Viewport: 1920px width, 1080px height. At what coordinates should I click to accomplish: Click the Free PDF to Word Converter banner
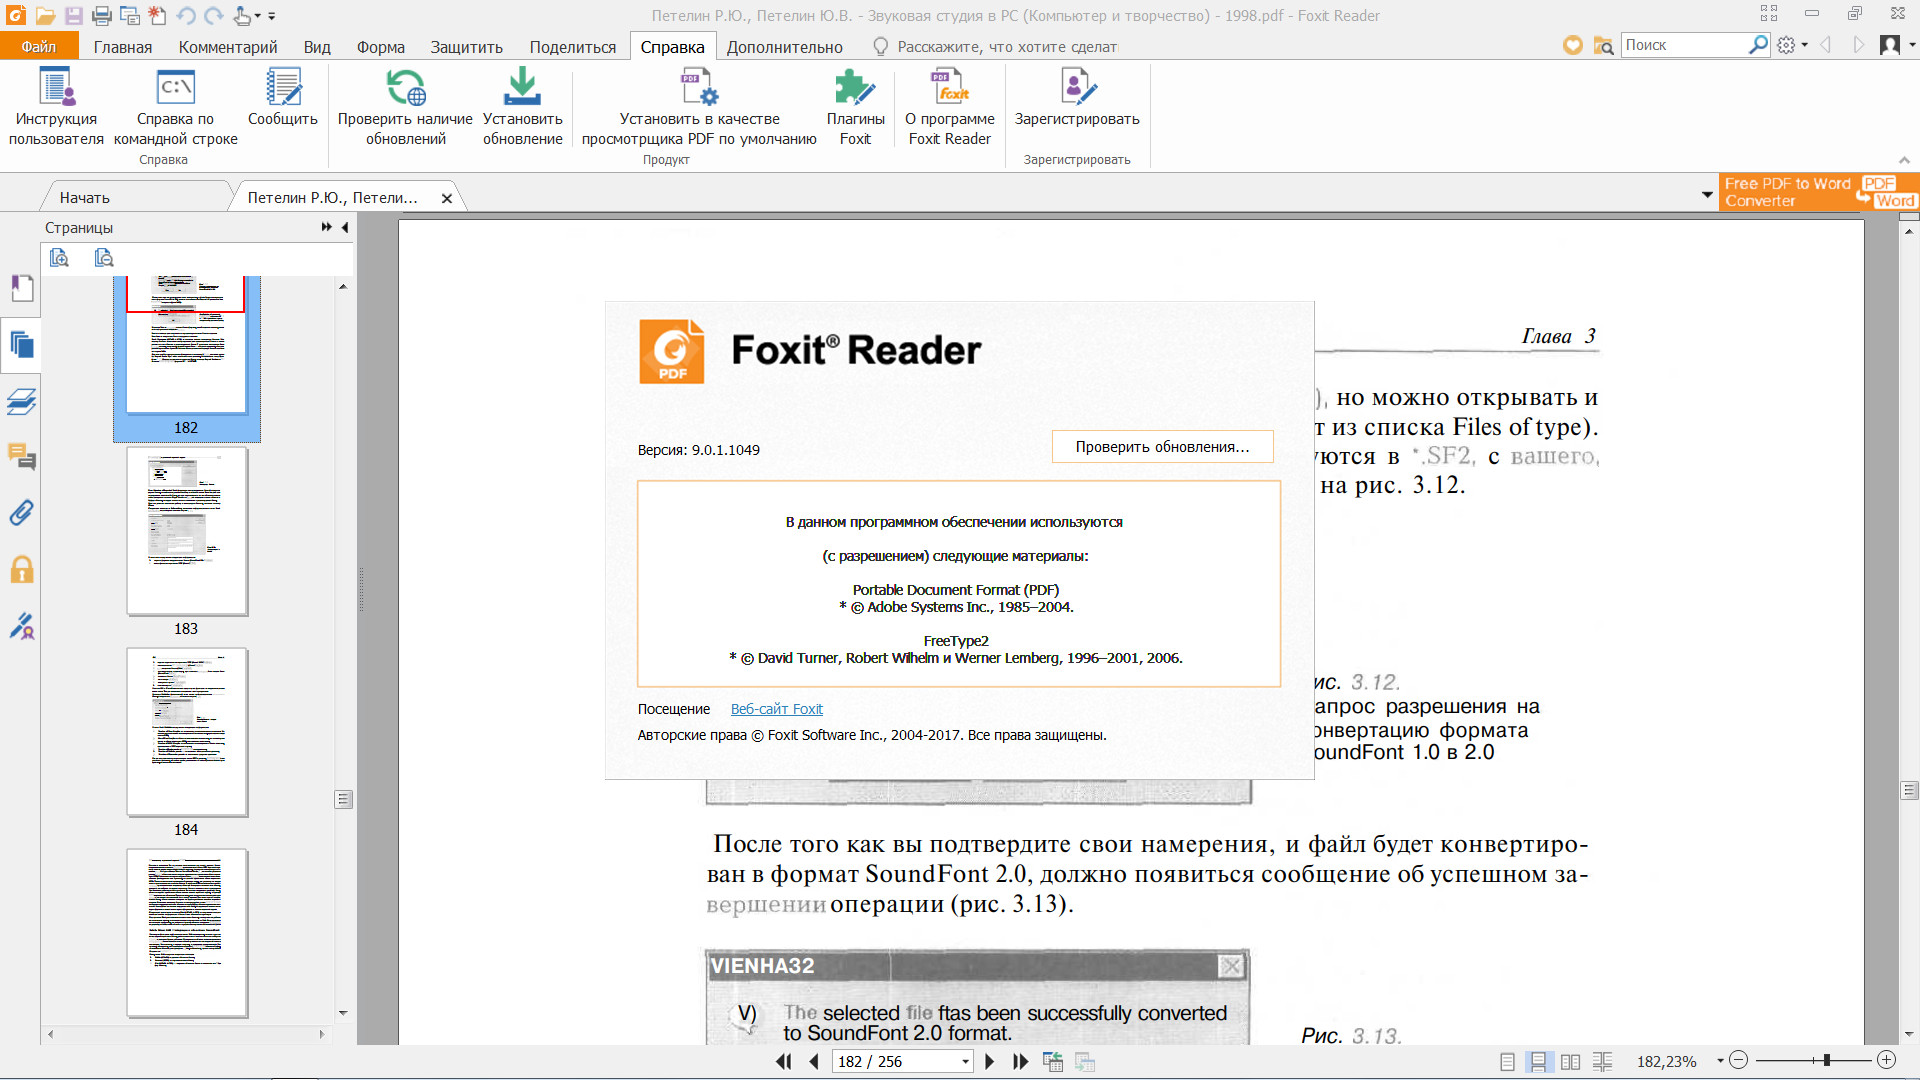tap(1819, 192)
